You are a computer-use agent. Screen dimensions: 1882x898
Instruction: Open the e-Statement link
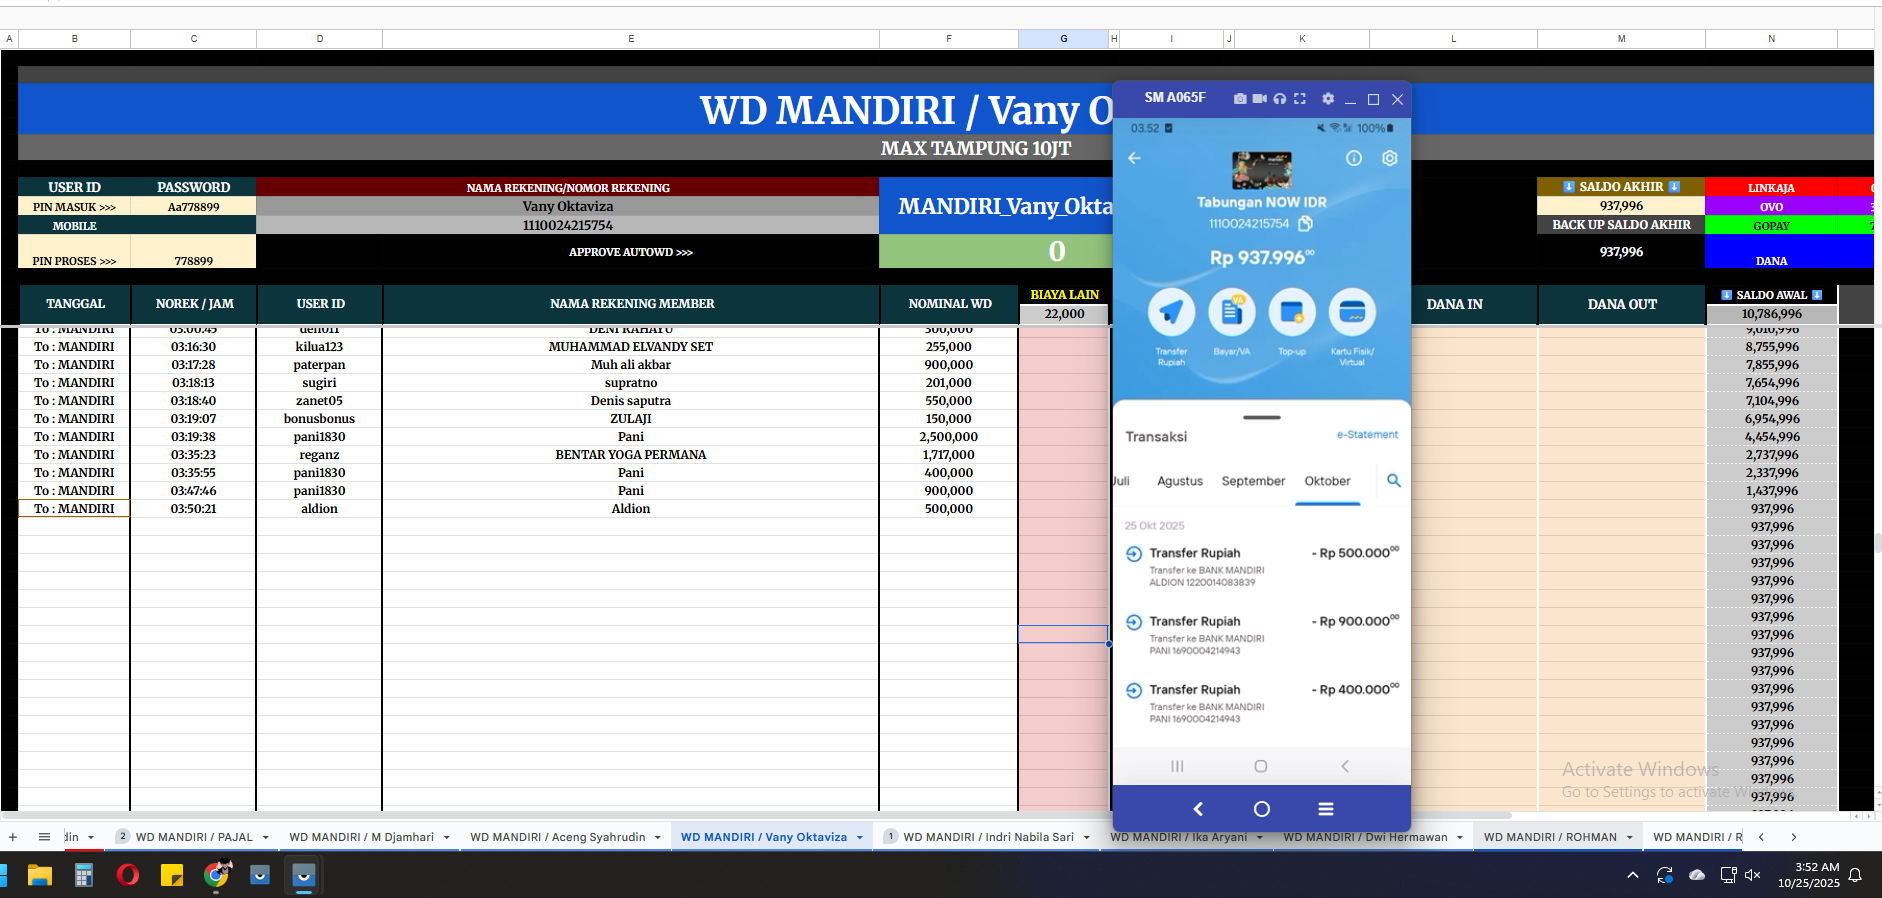tap(1367, 435)
